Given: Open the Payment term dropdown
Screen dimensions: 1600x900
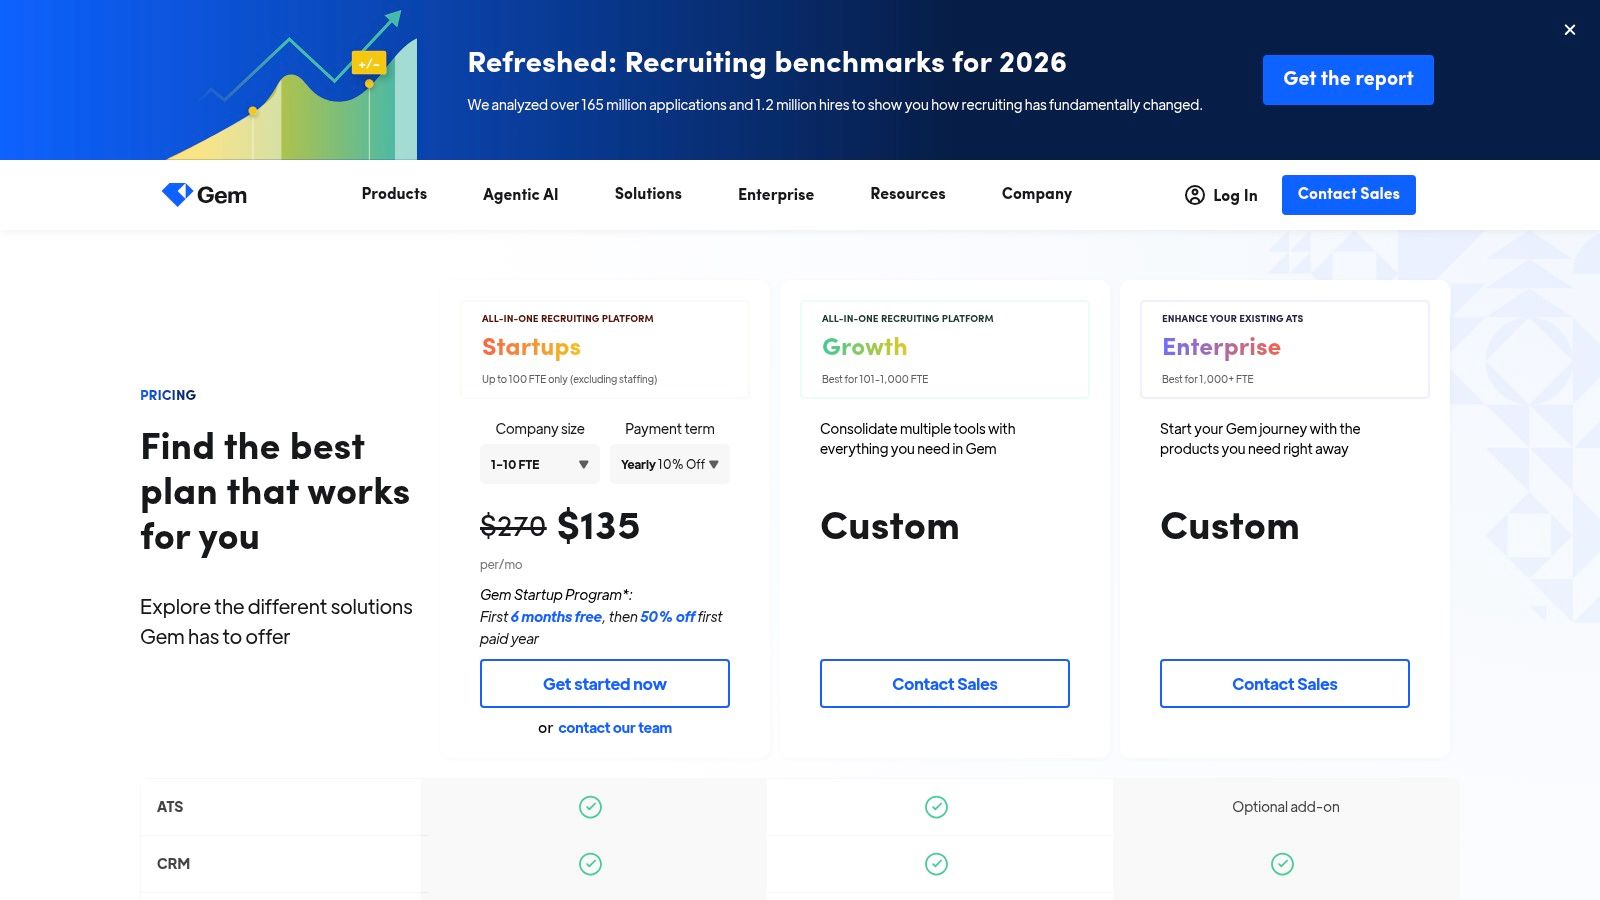Looking at the screenshot, I should click(x=669, y=464).
